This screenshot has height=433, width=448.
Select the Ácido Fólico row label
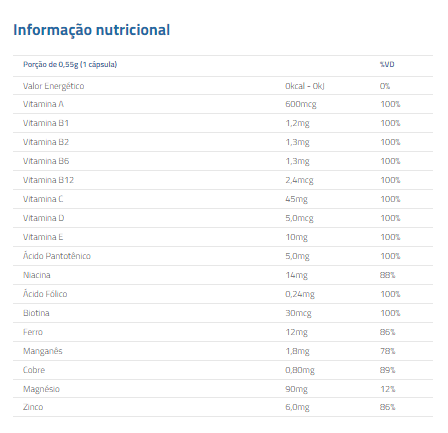[x=45, y=294]
